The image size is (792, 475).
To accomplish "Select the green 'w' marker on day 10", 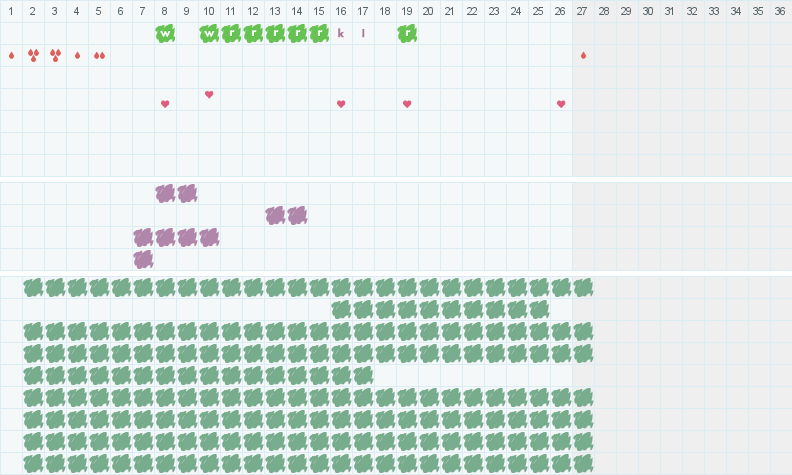I will (209, 33).
